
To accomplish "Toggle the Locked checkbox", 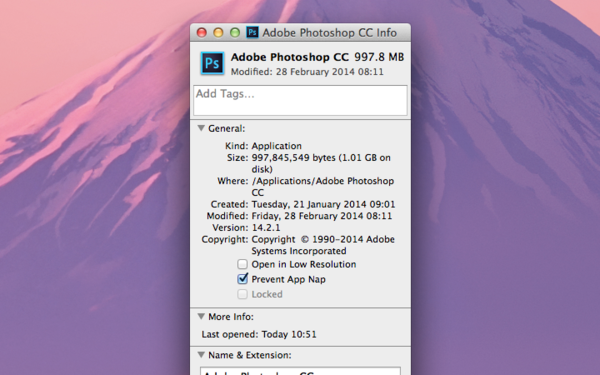I will click(242, 294).
